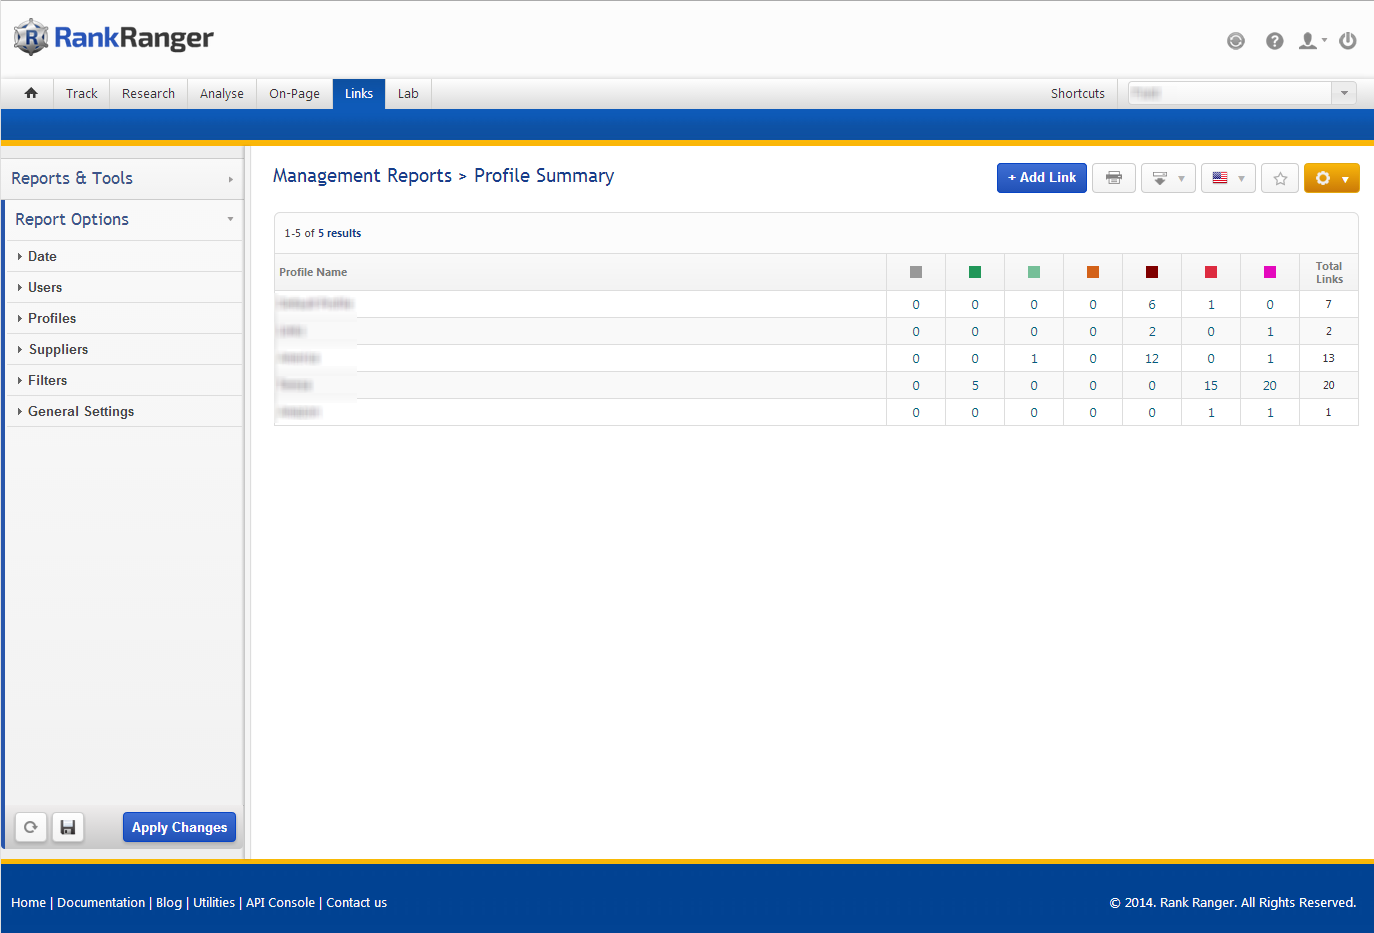The height and width of the screenshot is (933, 1374).
Task: Click the Add Link button
Action: [1041, 178]
